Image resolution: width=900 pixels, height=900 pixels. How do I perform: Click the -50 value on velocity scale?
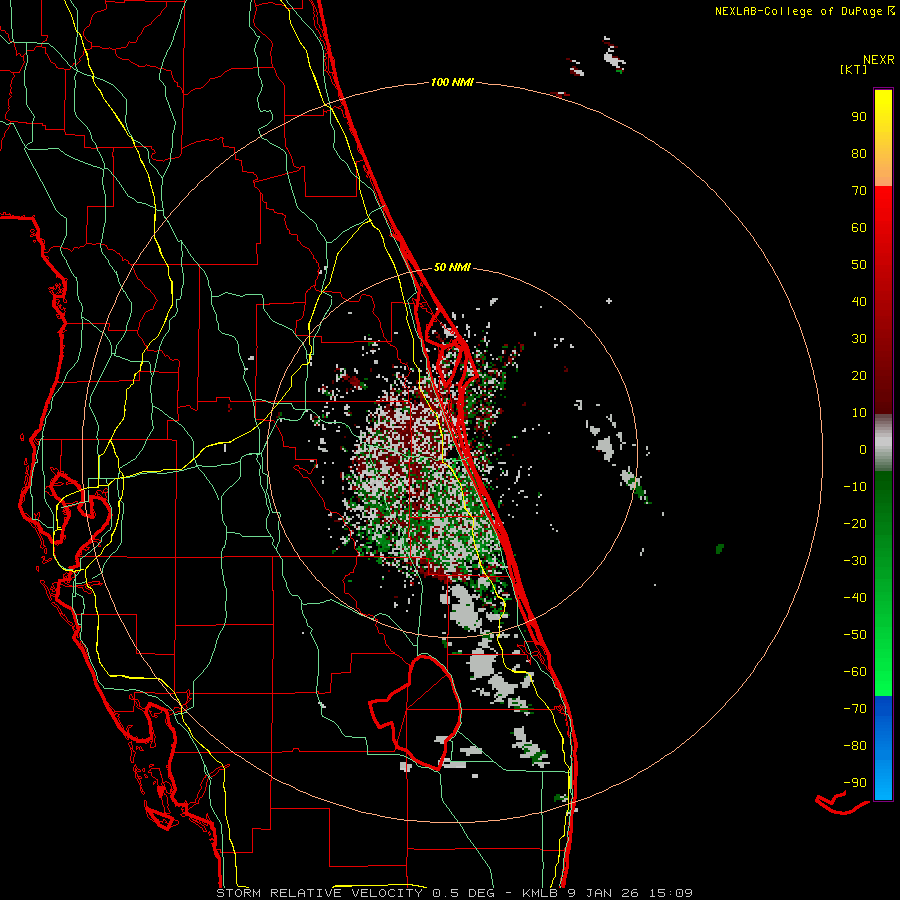[x=855, y=635]
